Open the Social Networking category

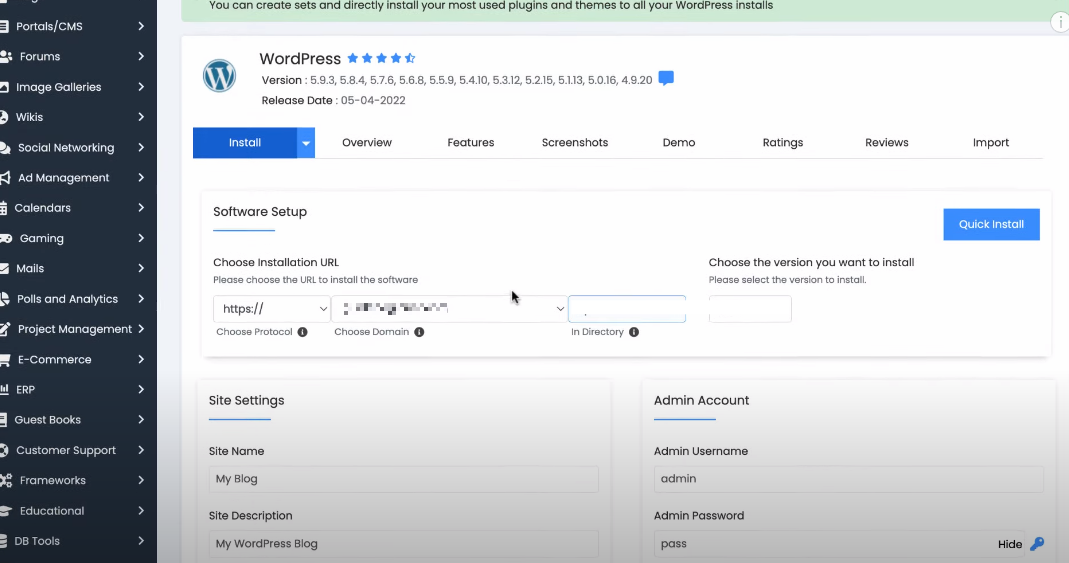(66, 147)
